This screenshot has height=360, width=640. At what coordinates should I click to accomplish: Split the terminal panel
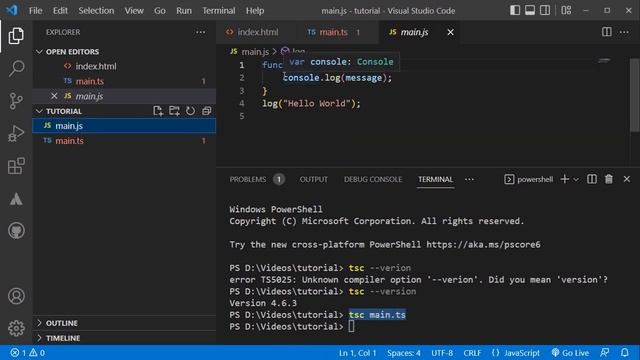[x=592, y=179]
